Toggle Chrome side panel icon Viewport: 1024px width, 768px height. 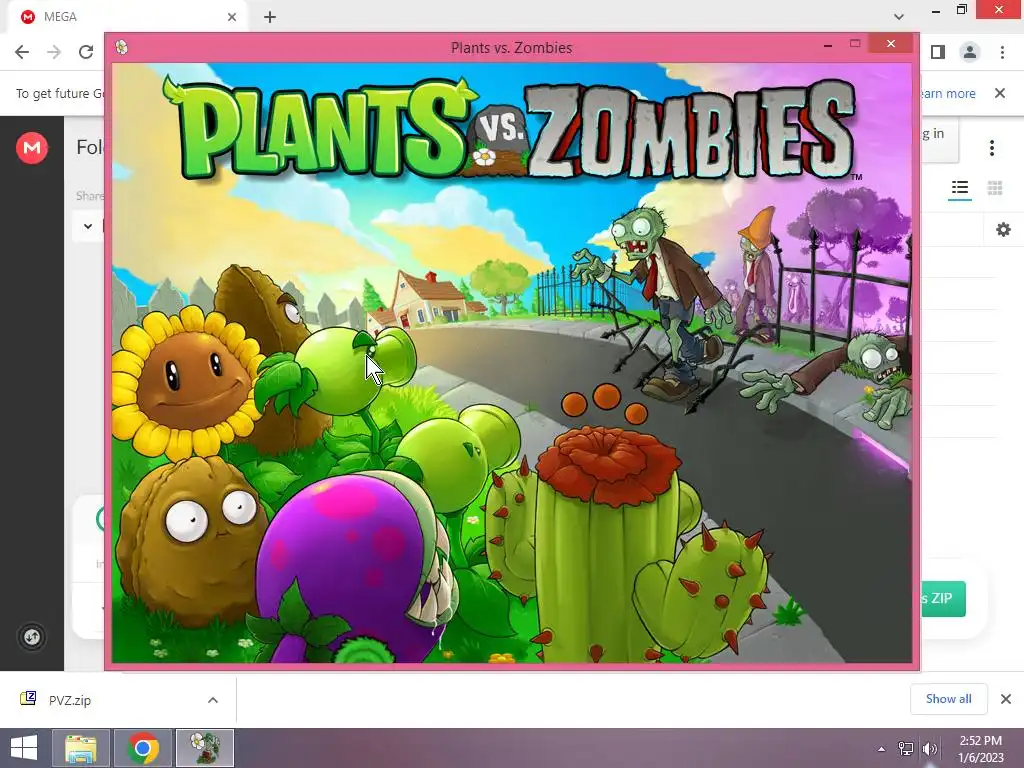coord(938,52)
